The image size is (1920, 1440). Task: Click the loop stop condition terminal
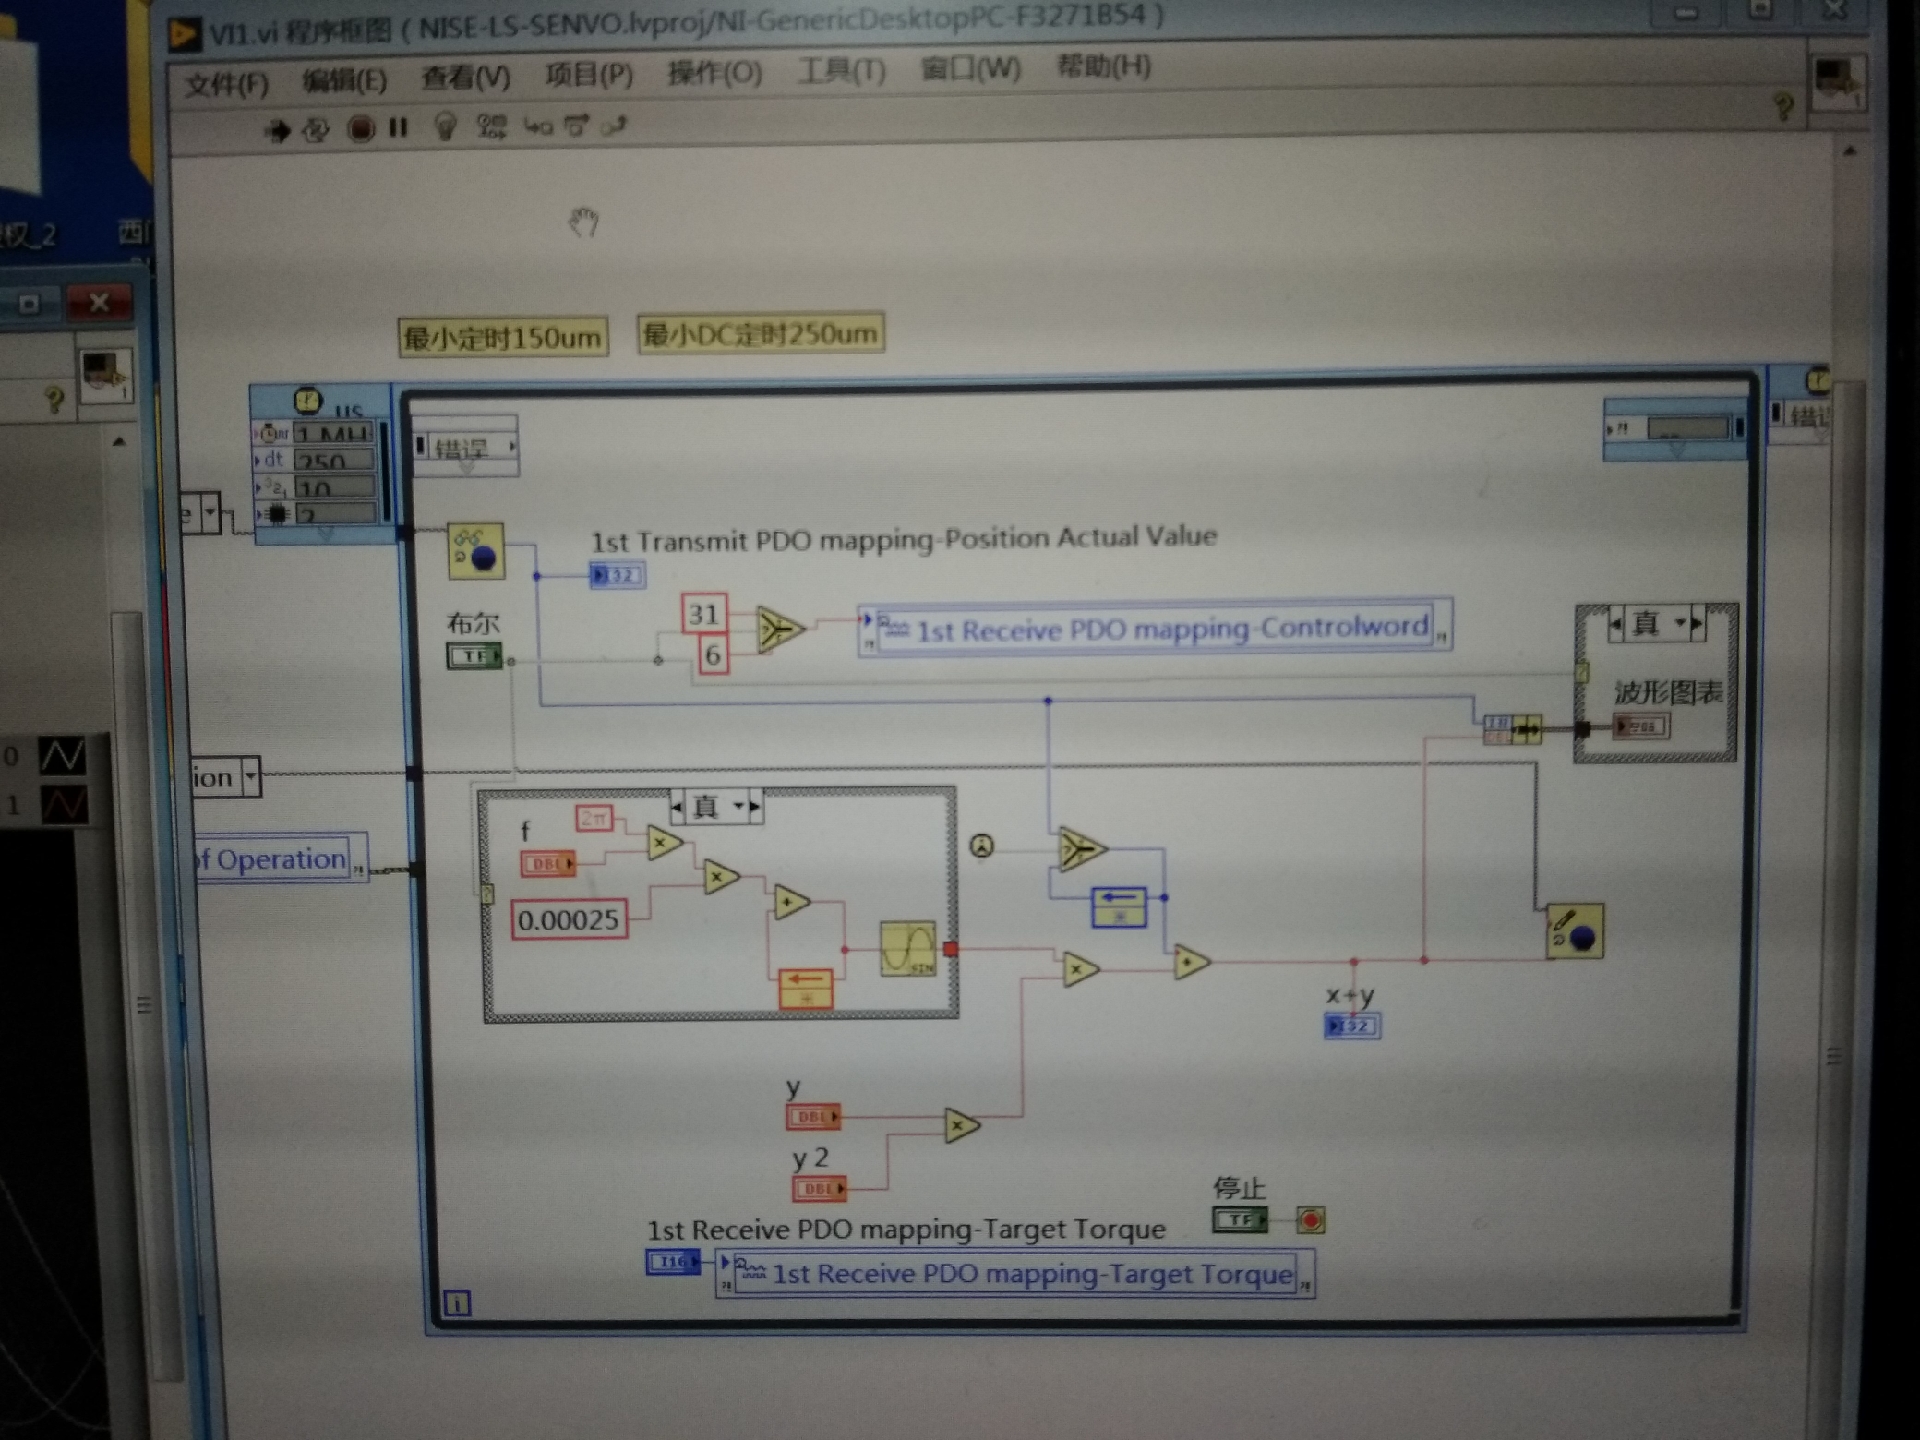[1310, 1220]
